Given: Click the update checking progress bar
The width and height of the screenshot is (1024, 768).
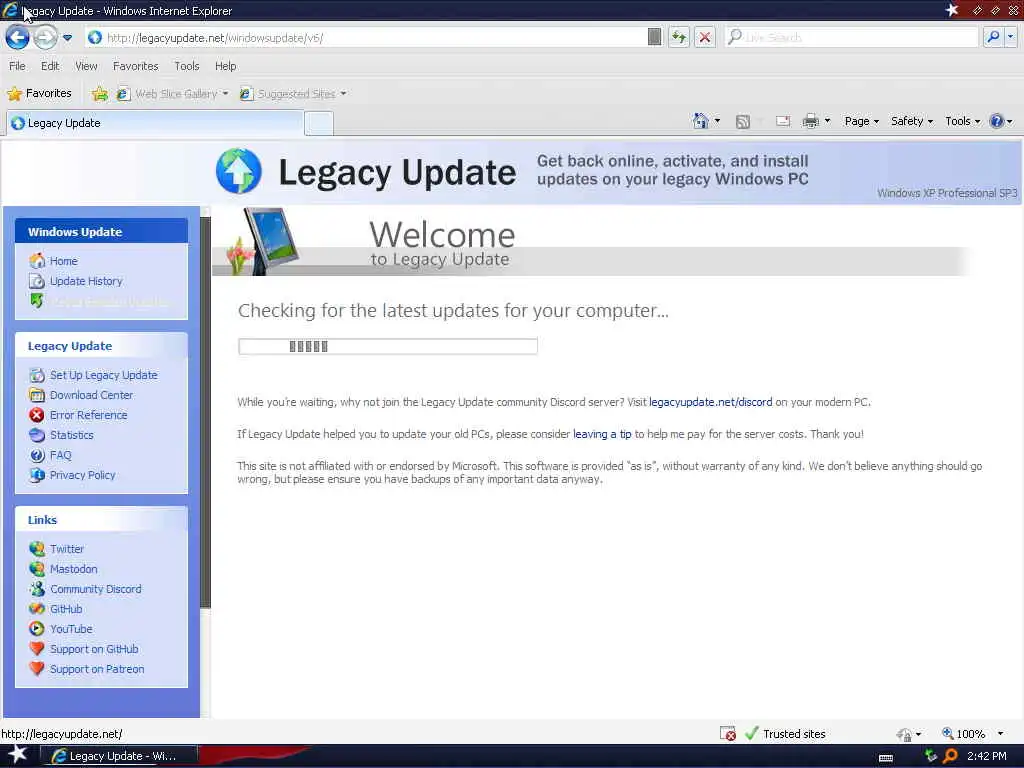Looking at the screenshot, I should coord(388,346).
